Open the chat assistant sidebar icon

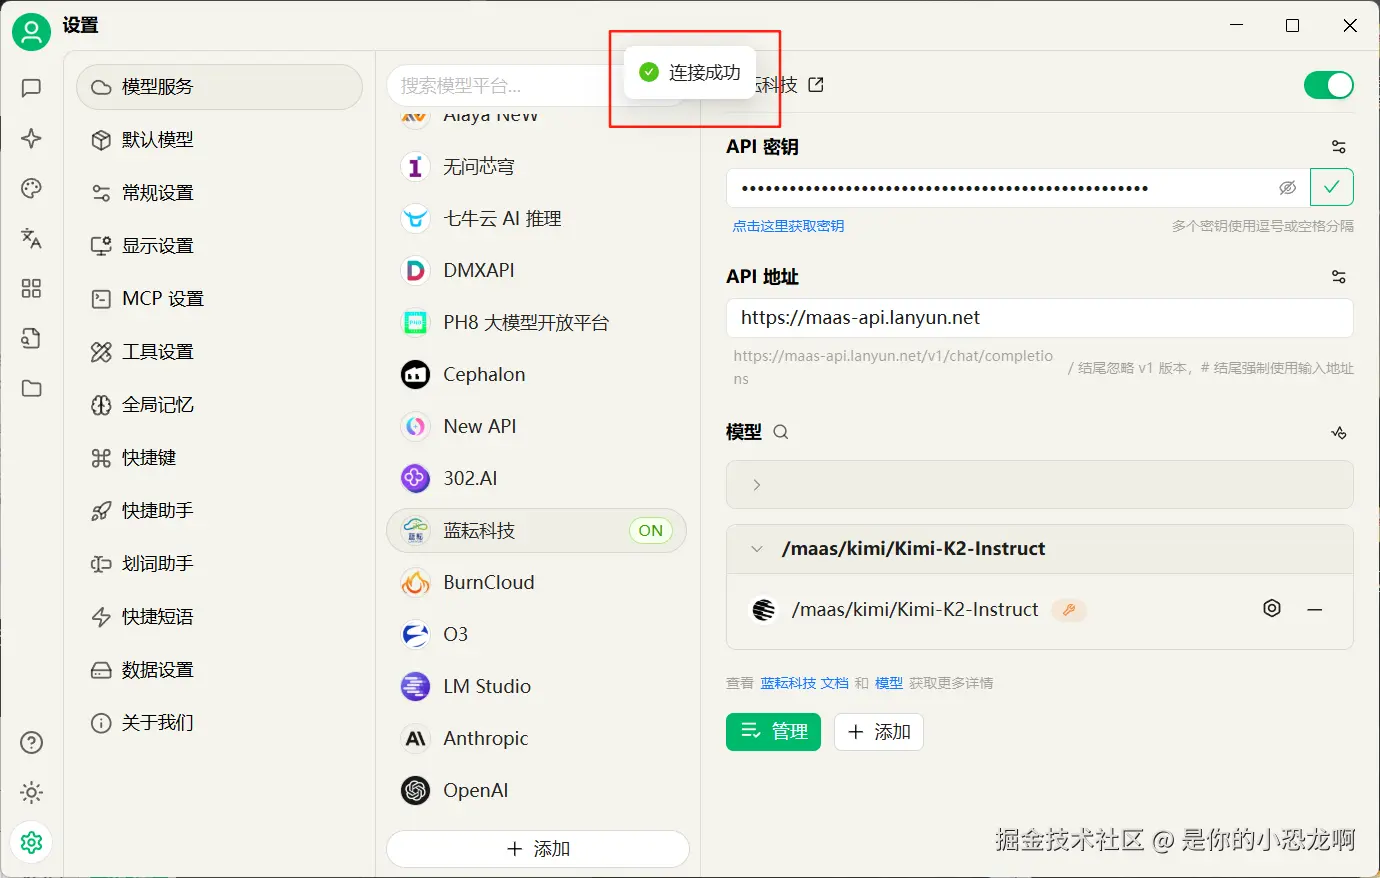pyautogui.click(x=31, y=88)
